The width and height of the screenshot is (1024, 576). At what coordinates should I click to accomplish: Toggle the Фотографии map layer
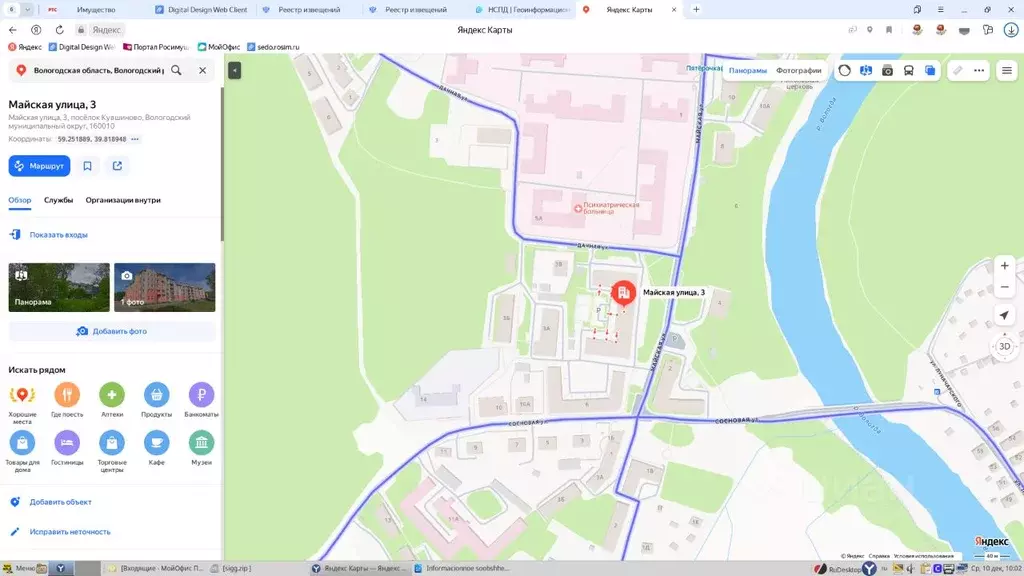click(798, 71)
